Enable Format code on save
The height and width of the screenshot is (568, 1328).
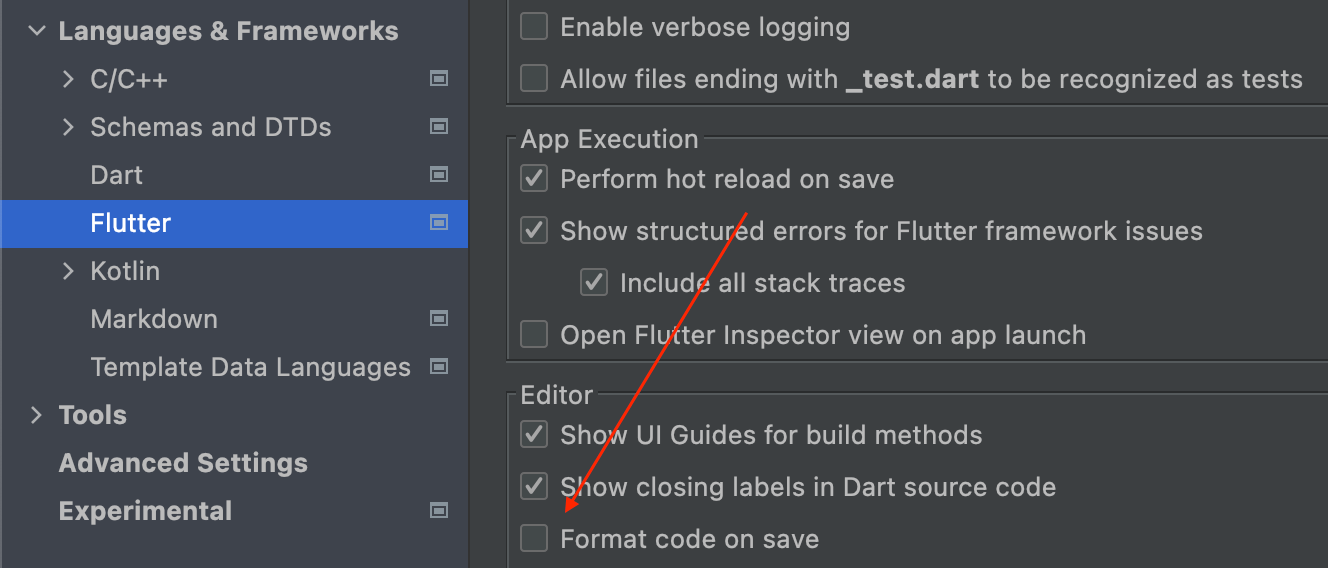point(535,539)
